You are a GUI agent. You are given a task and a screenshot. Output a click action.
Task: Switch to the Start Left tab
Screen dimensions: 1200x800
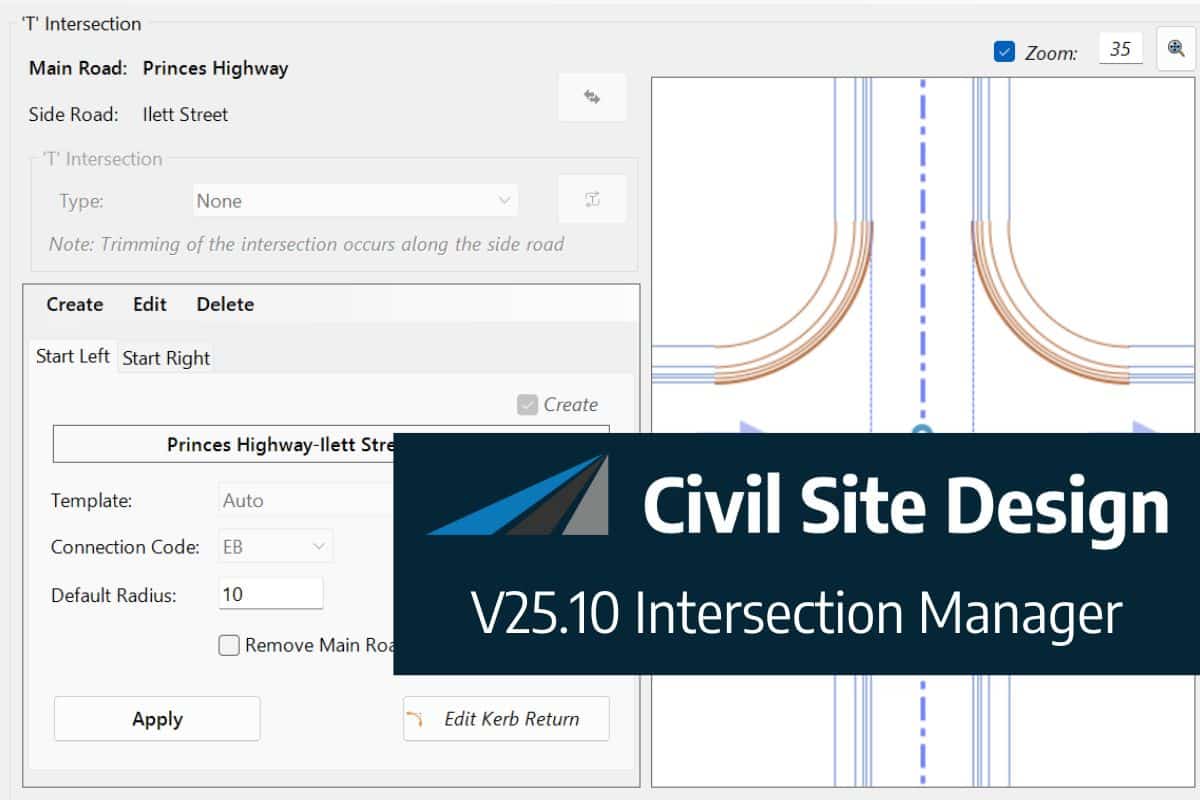[73, 356]
